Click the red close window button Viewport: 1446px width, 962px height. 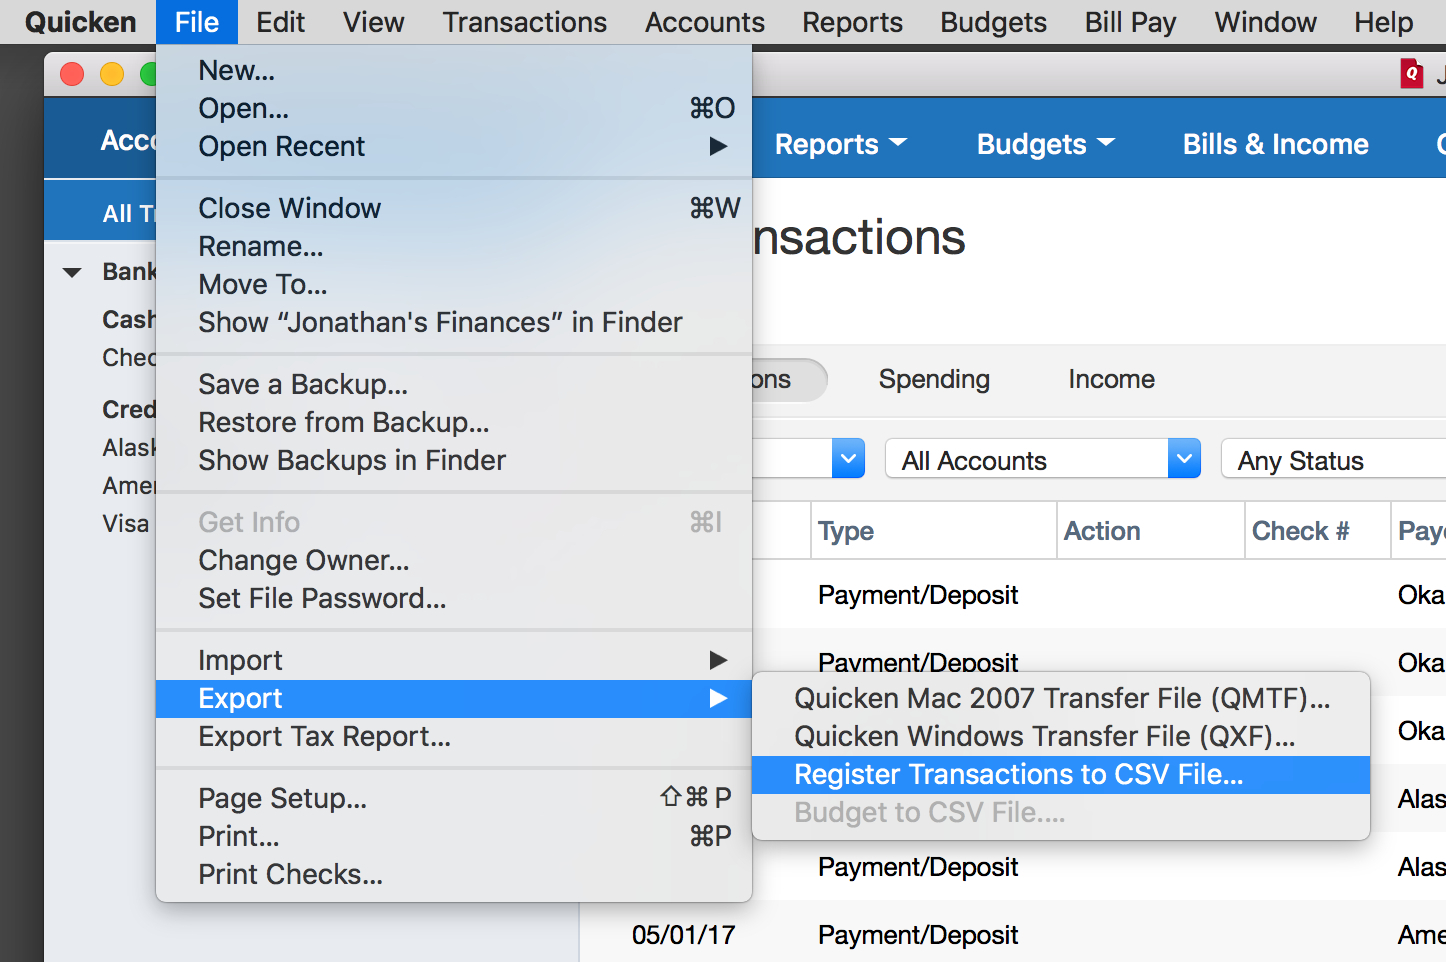[72, 73]
